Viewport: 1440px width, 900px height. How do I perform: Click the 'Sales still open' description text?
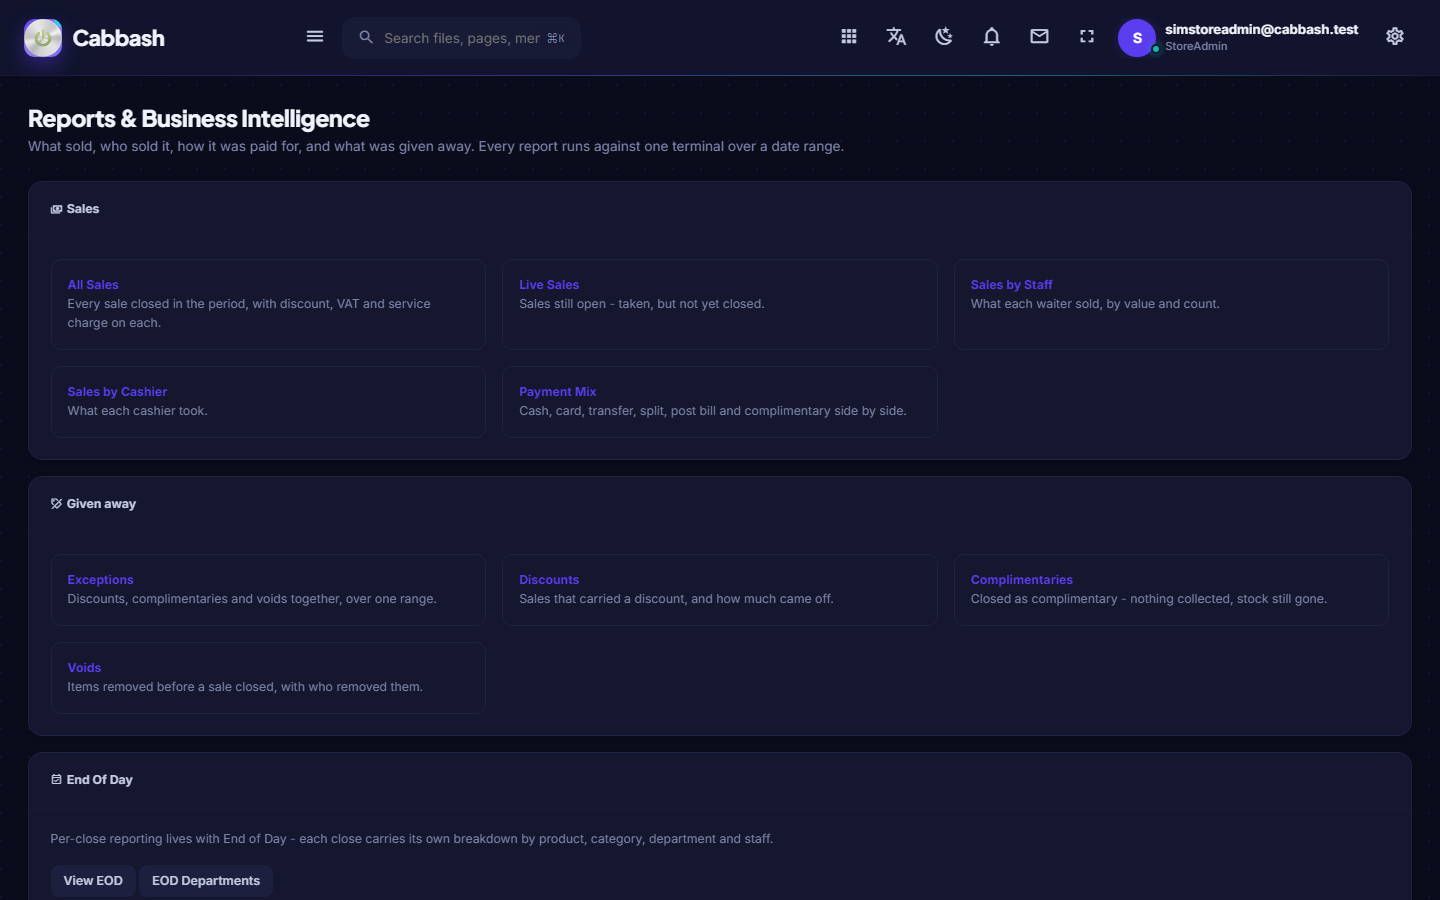[641, 304]
